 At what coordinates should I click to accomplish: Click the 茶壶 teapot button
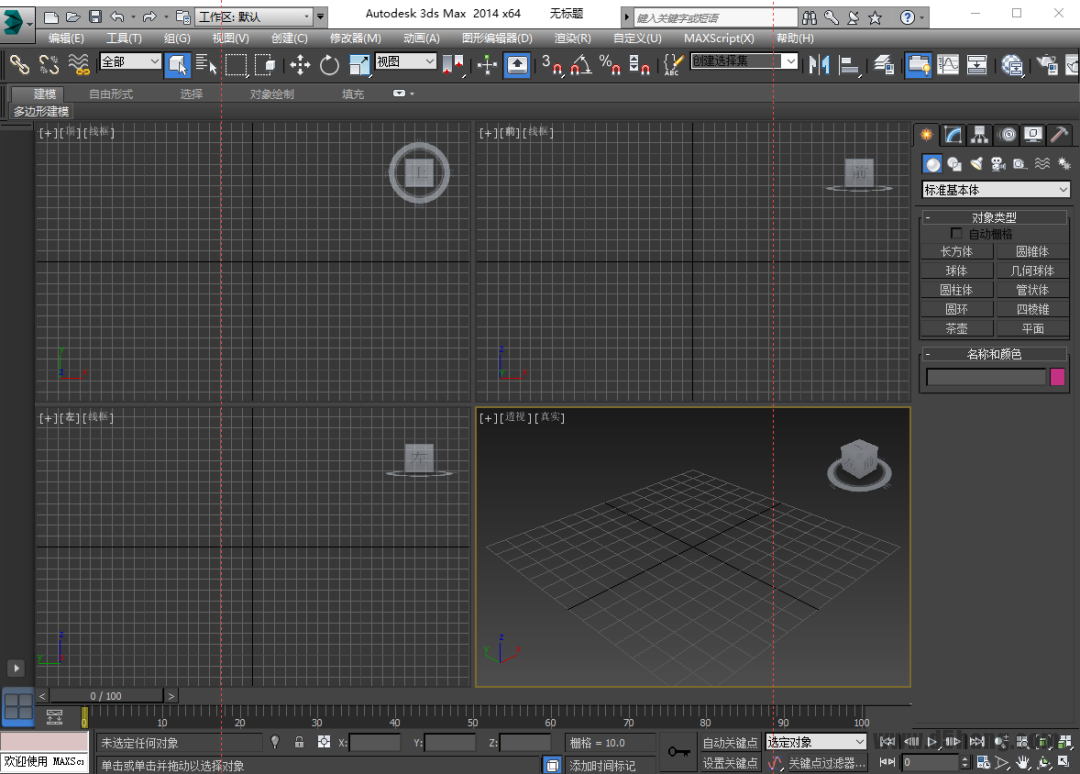[957, 328]
